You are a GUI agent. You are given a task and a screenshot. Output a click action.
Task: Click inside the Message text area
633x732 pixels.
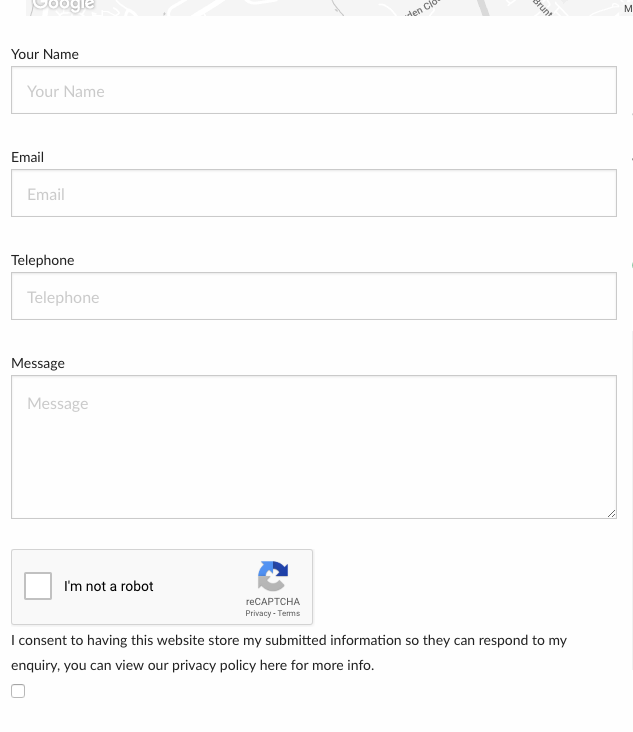tap(314, 447)
